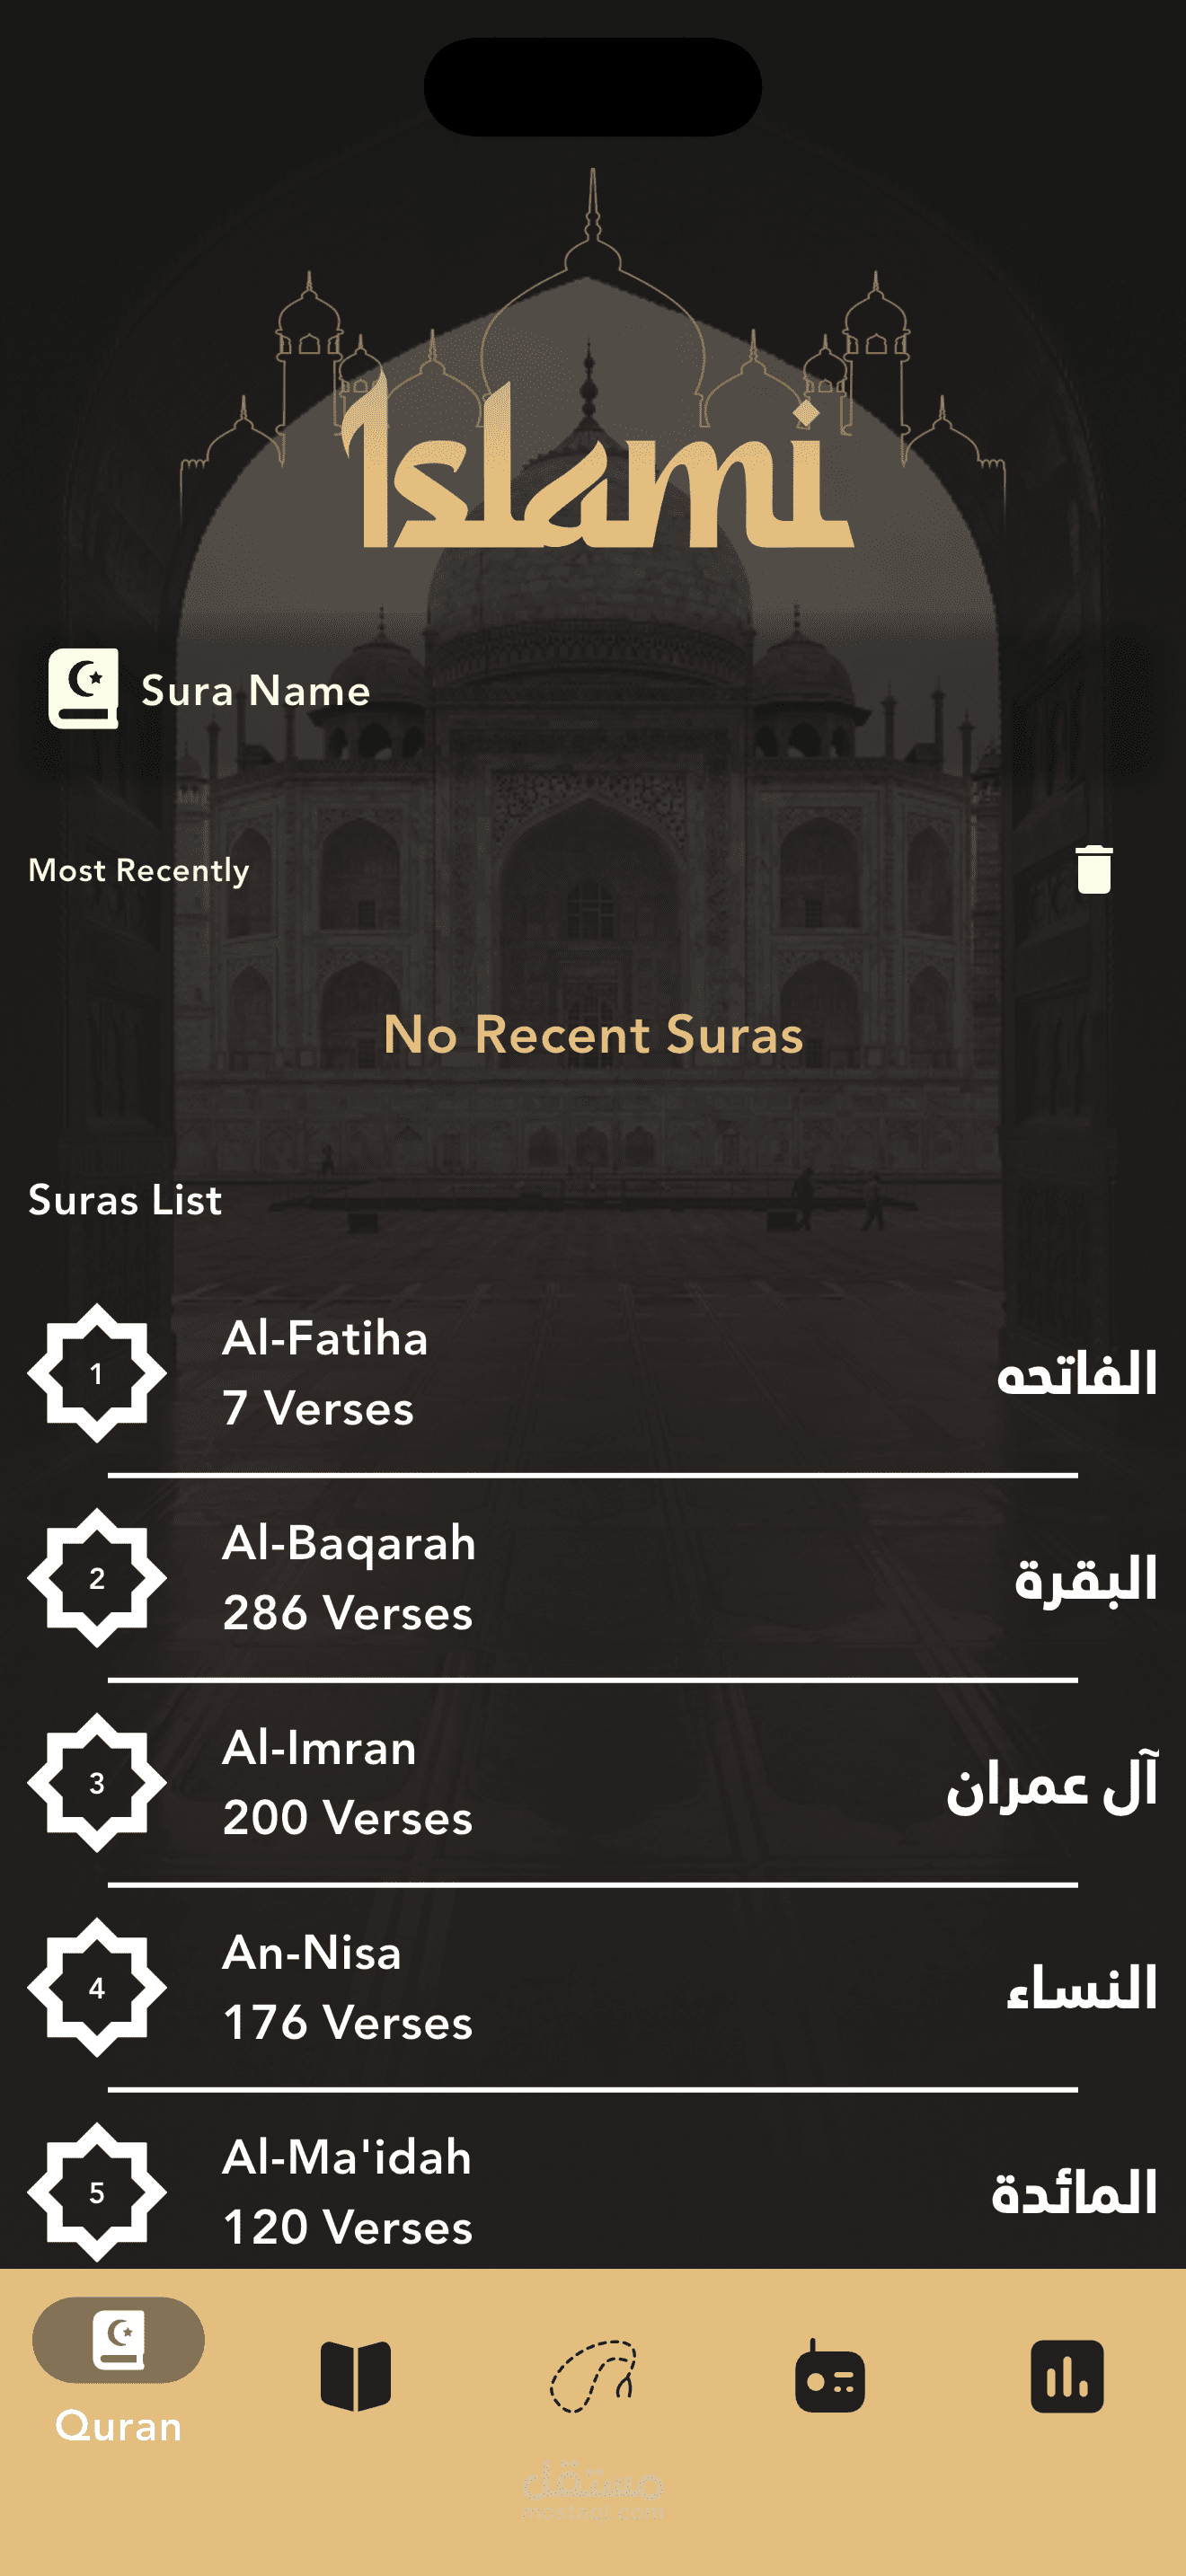Click the Quran book icon in the search bar
The height and width of the screenshot is (2576, 1186).
[85, 688]
